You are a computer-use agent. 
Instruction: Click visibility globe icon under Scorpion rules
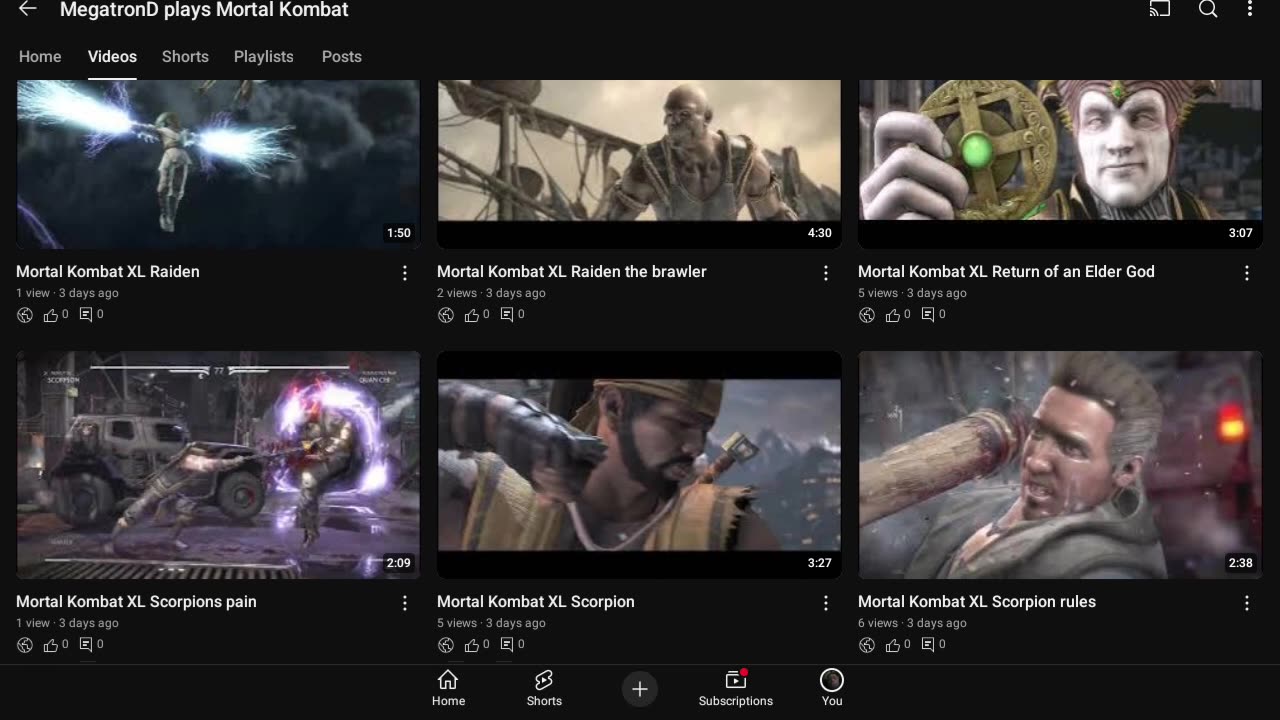(x=867, y=645)
